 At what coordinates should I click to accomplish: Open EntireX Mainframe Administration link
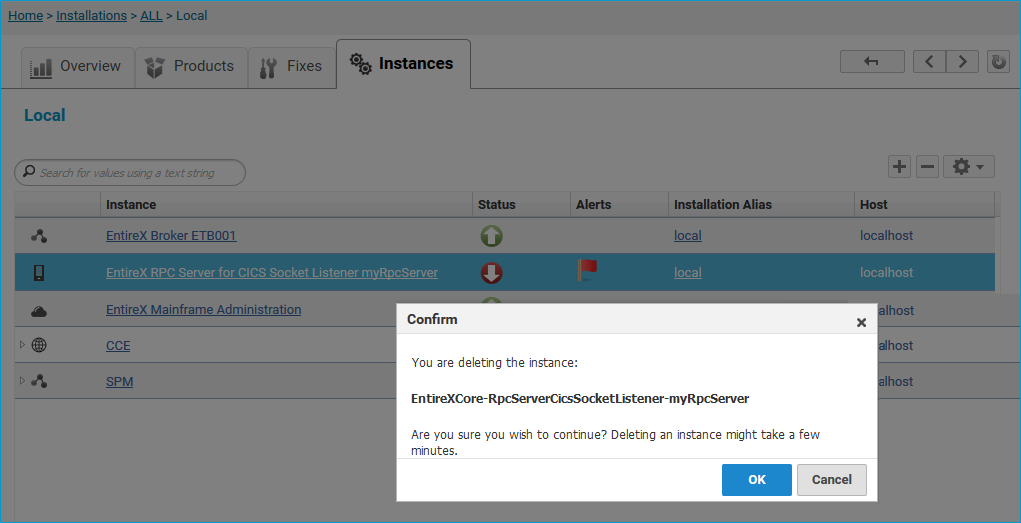pos(203,310)
